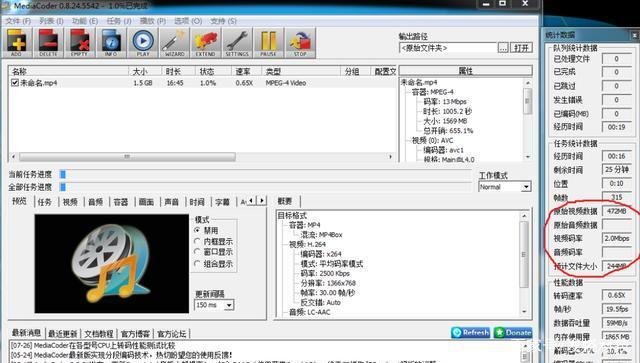
Task: Sort file list by 大小 column
Action: [x=145, y=71]
